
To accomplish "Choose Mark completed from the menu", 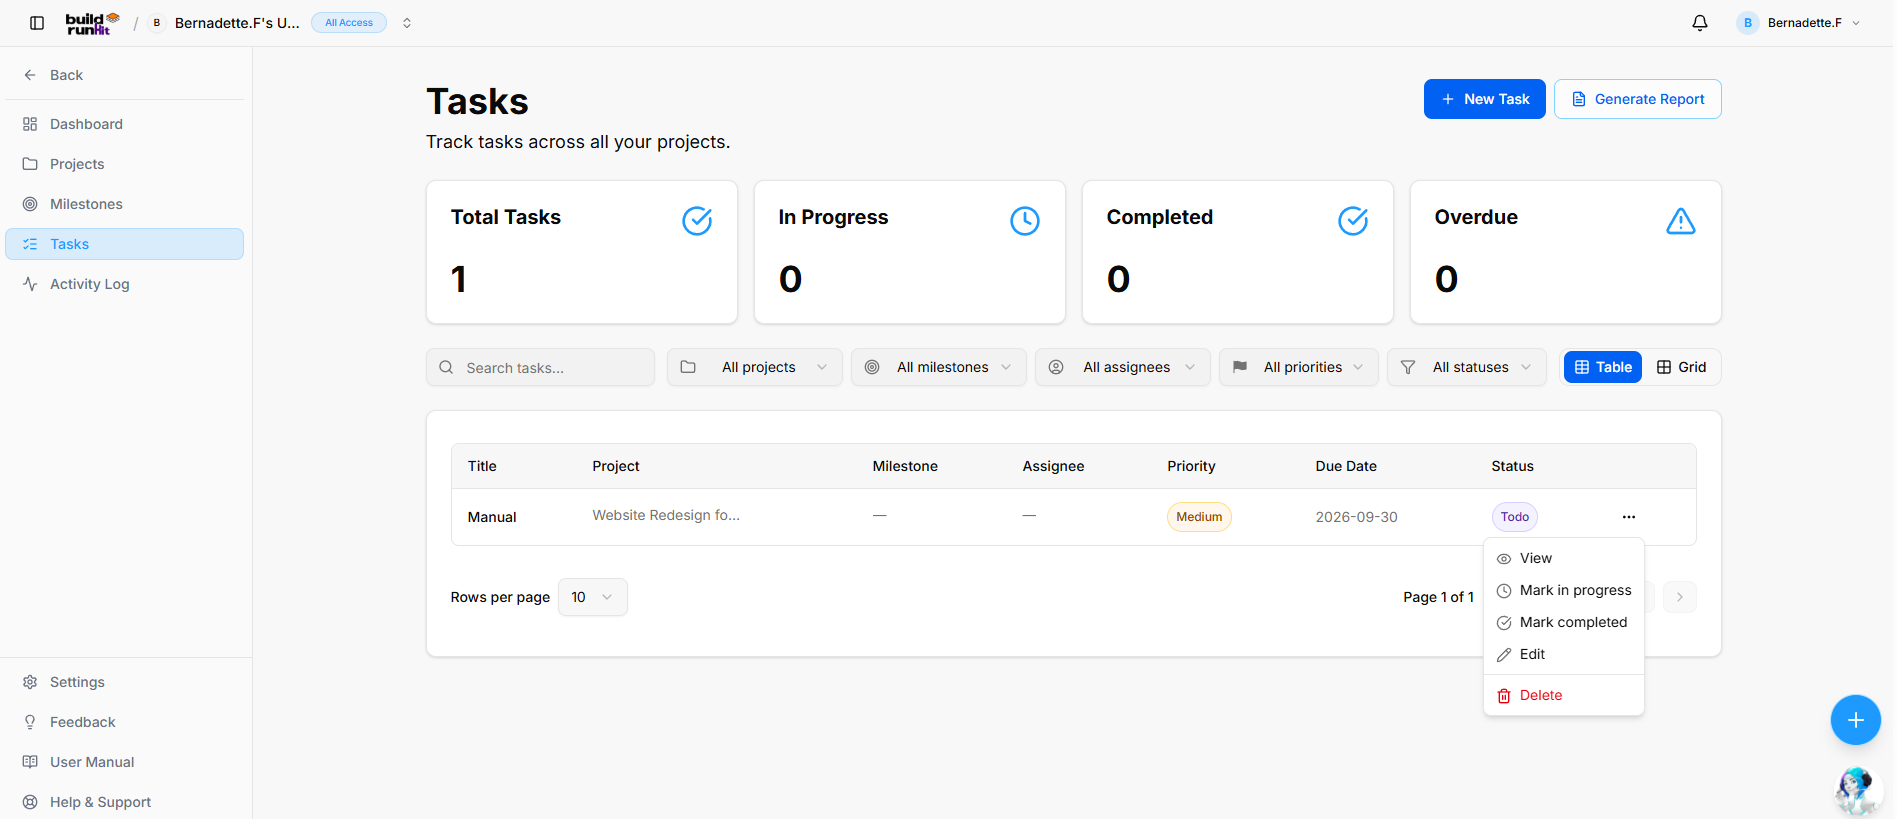I will click(1564, 622).
